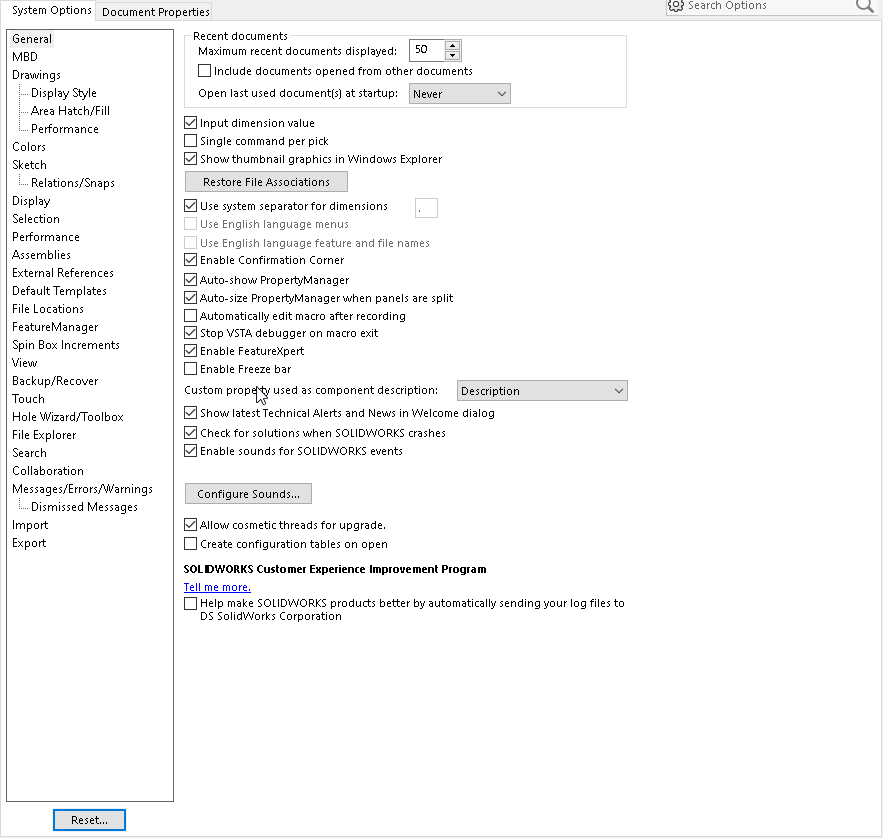
Task: Select MBD in options tree
Action: [25, 57]
